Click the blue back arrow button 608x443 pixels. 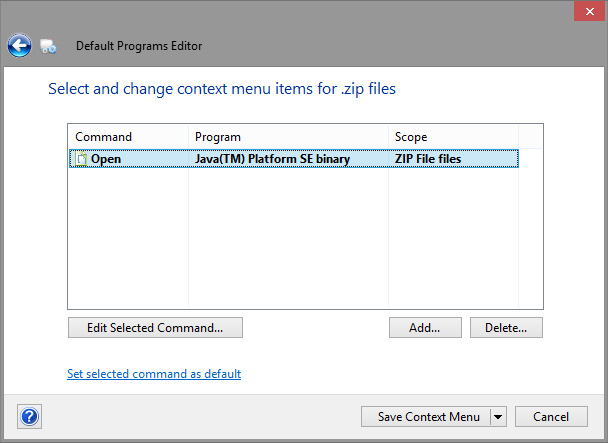(x=19, y=45)
